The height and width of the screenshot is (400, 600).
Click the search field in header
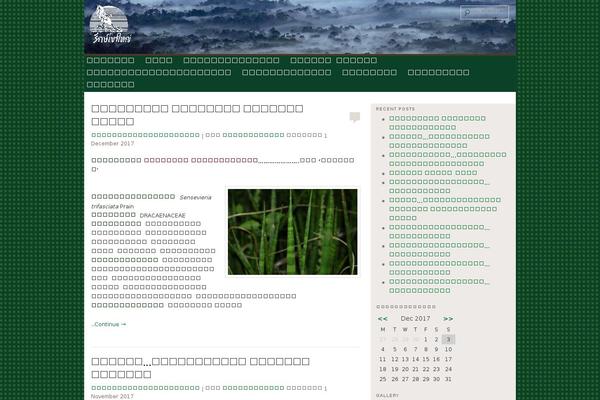(x=484, y=13)
